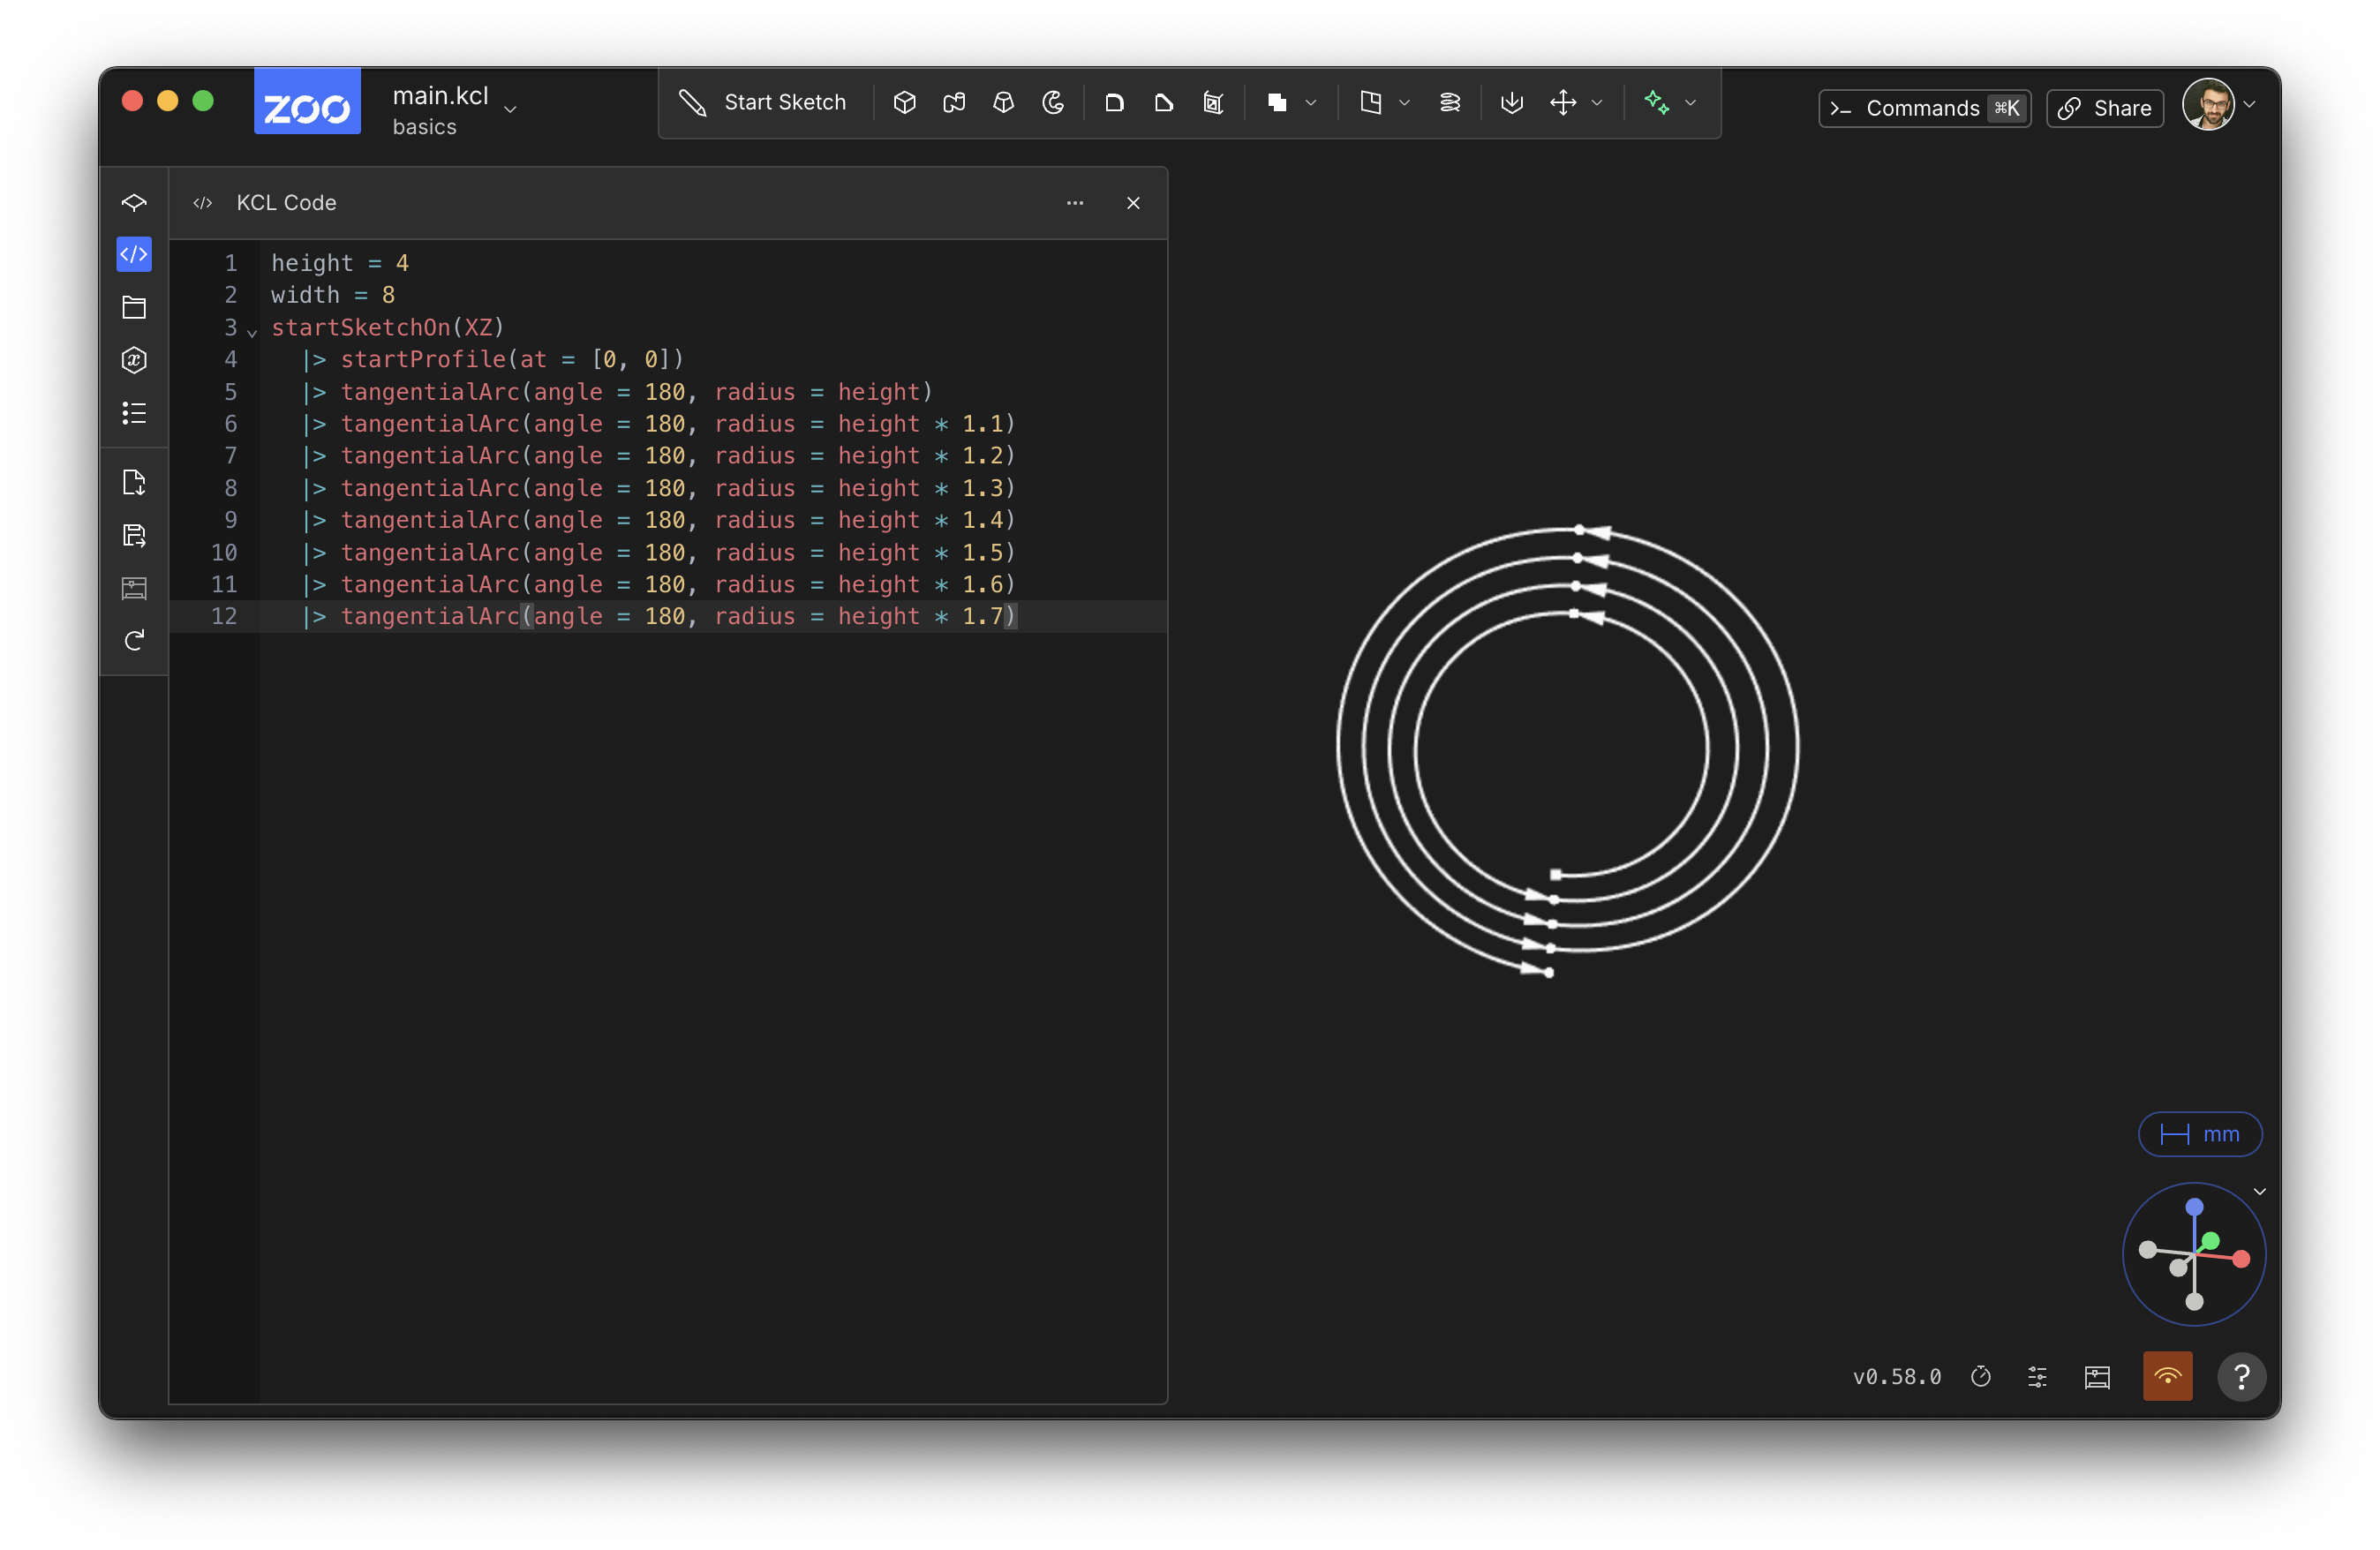Click the Insert/import download-arrow icon
Screen dimensions: 2380x1550
pyautogui.click(x=1512, y=102)
